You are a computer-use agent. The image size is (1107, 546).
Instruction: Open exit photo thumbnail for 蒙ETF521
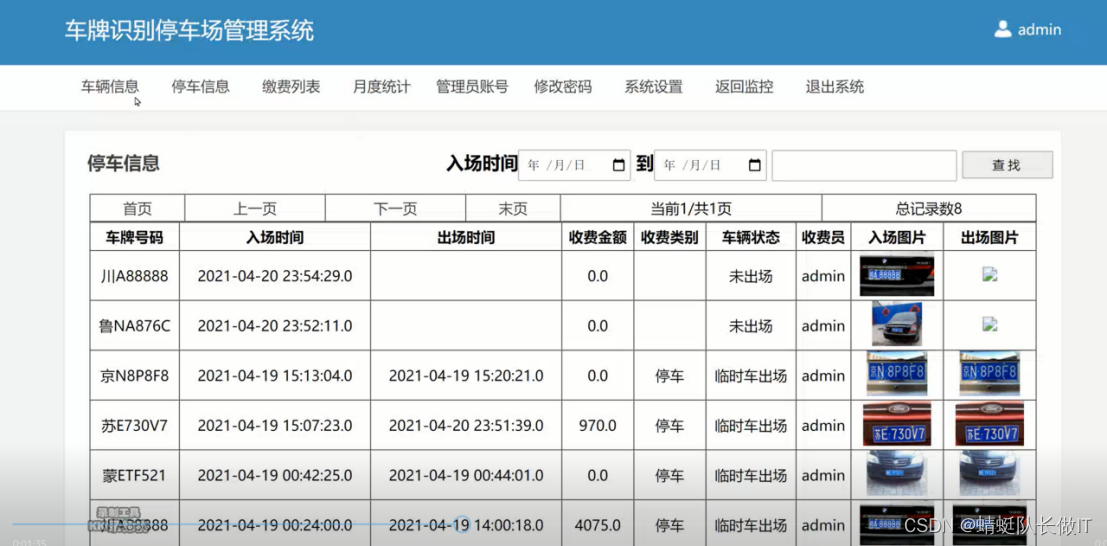(989, 473)
